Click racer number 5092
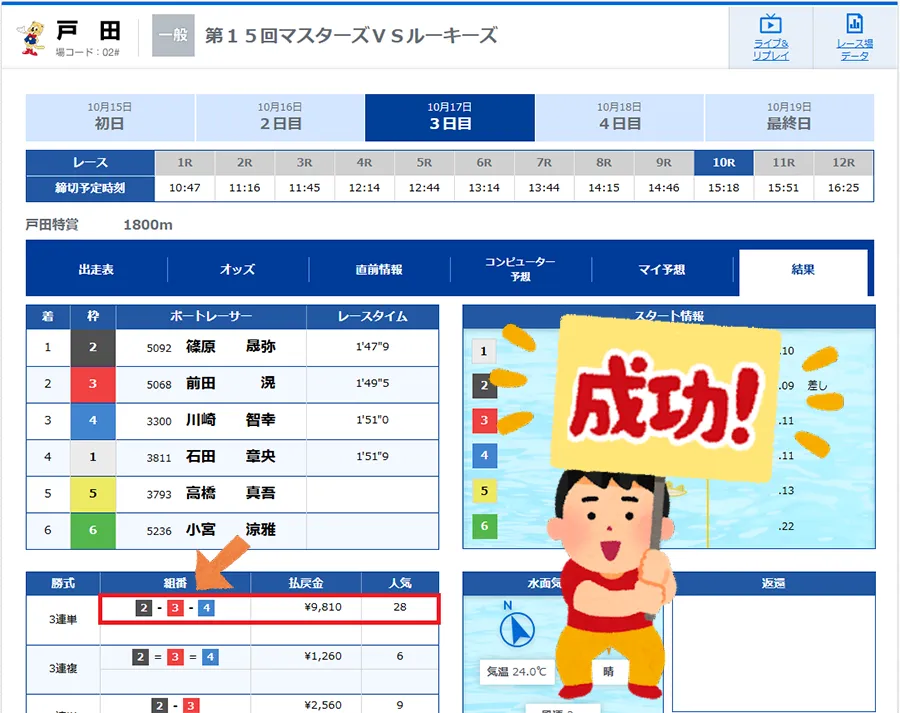The image size is (900, 713). click(159, 348)
